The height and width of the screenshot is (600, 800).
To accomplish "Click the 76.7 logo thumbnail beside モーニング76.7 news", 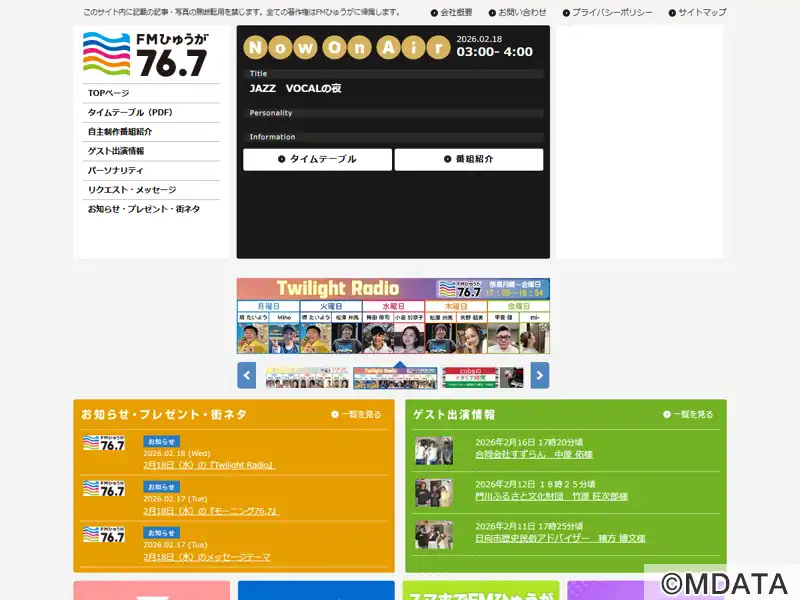I will coord(104,489).
